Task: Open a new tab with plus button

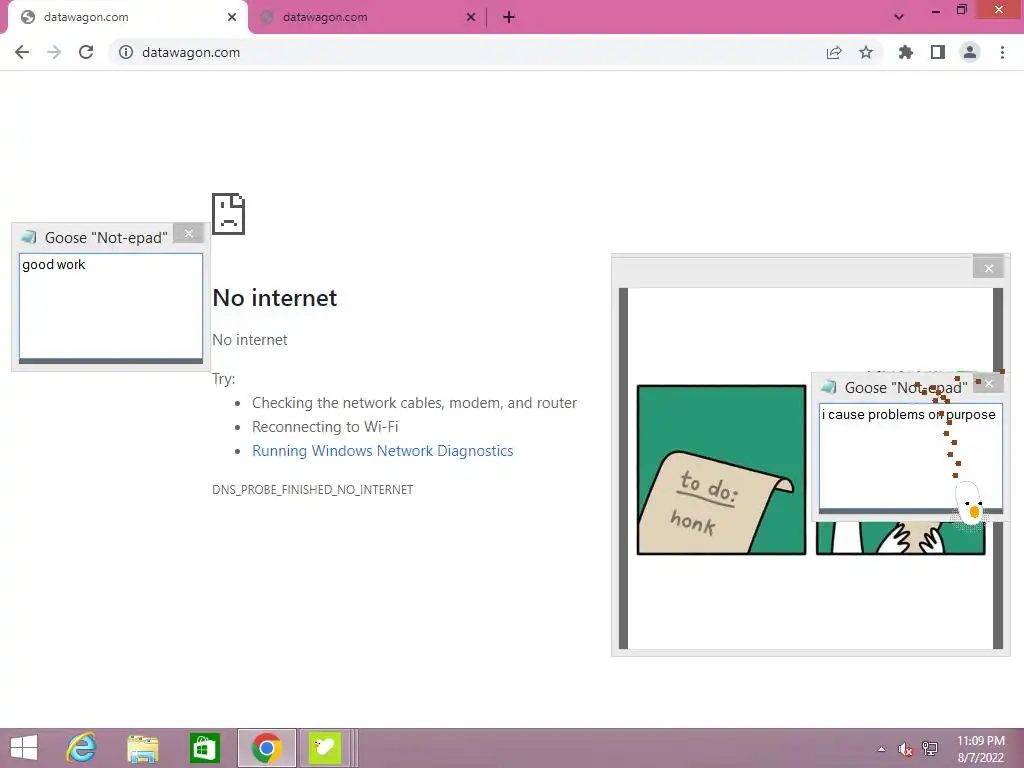Action: [509, 18]
